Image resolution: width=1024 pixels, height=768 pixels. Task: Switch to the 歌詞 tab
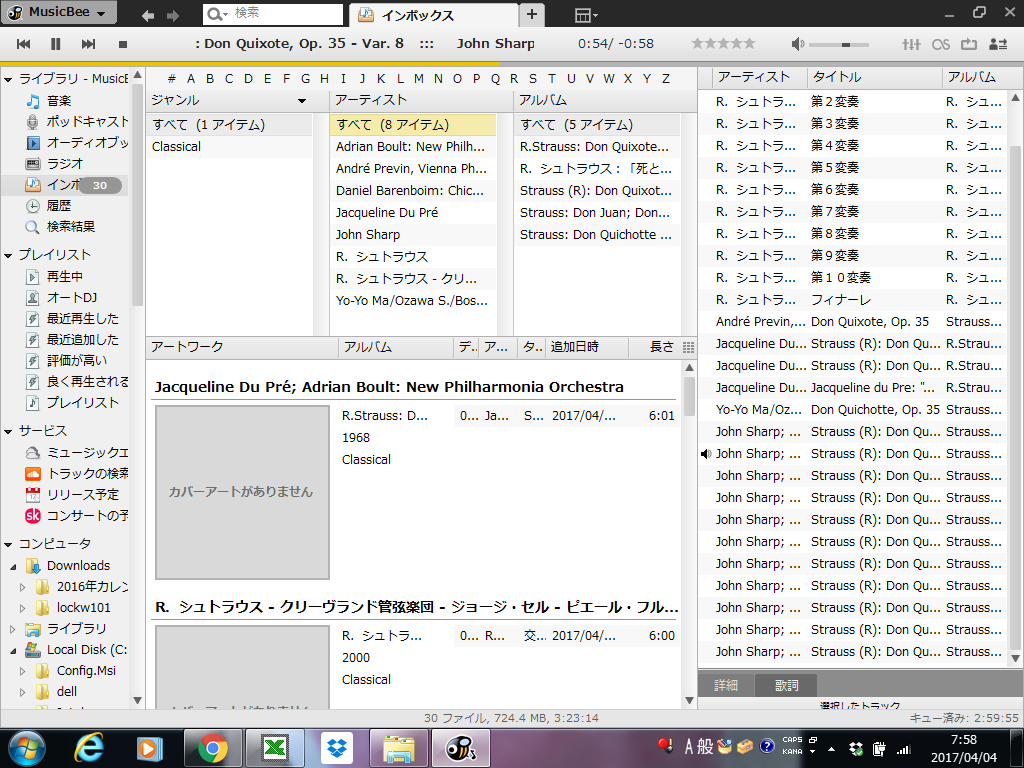(x=786, y=685)
